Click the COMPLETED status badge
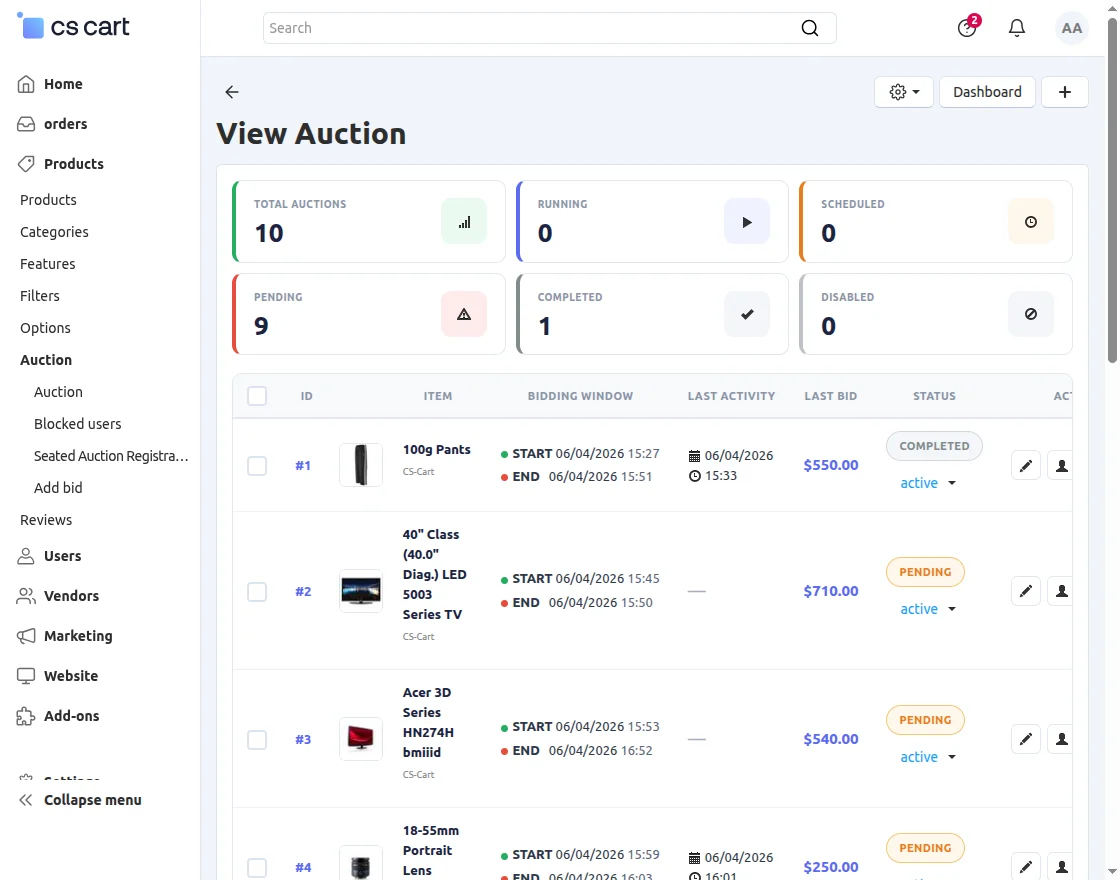1120x880 pixels. [x=934, y=446]
